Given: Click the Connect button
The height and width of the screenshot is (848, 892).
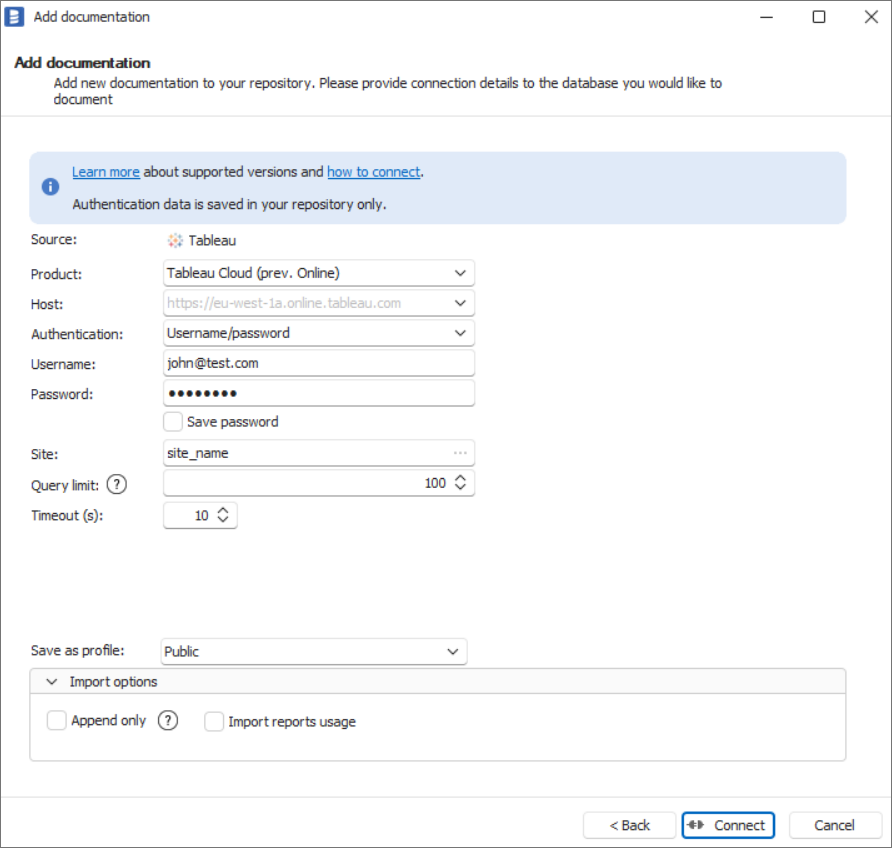Looking at the screenshot, I should (x=728, y=825).
